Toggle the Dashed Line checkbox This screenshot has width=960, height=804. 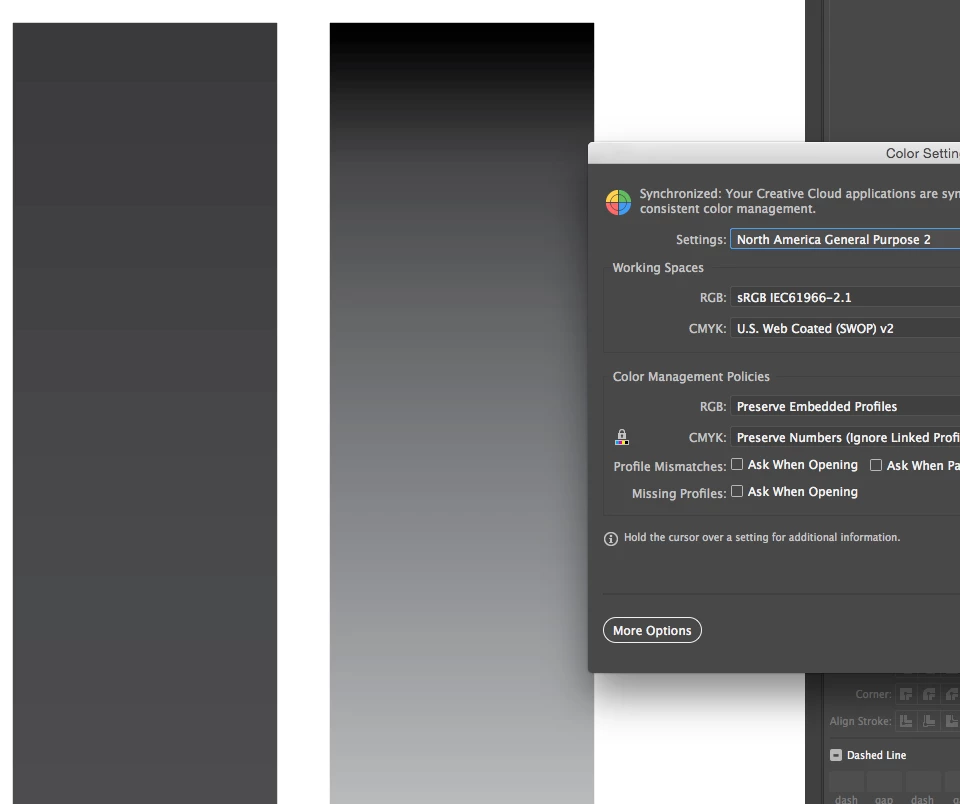pos(836,755)
